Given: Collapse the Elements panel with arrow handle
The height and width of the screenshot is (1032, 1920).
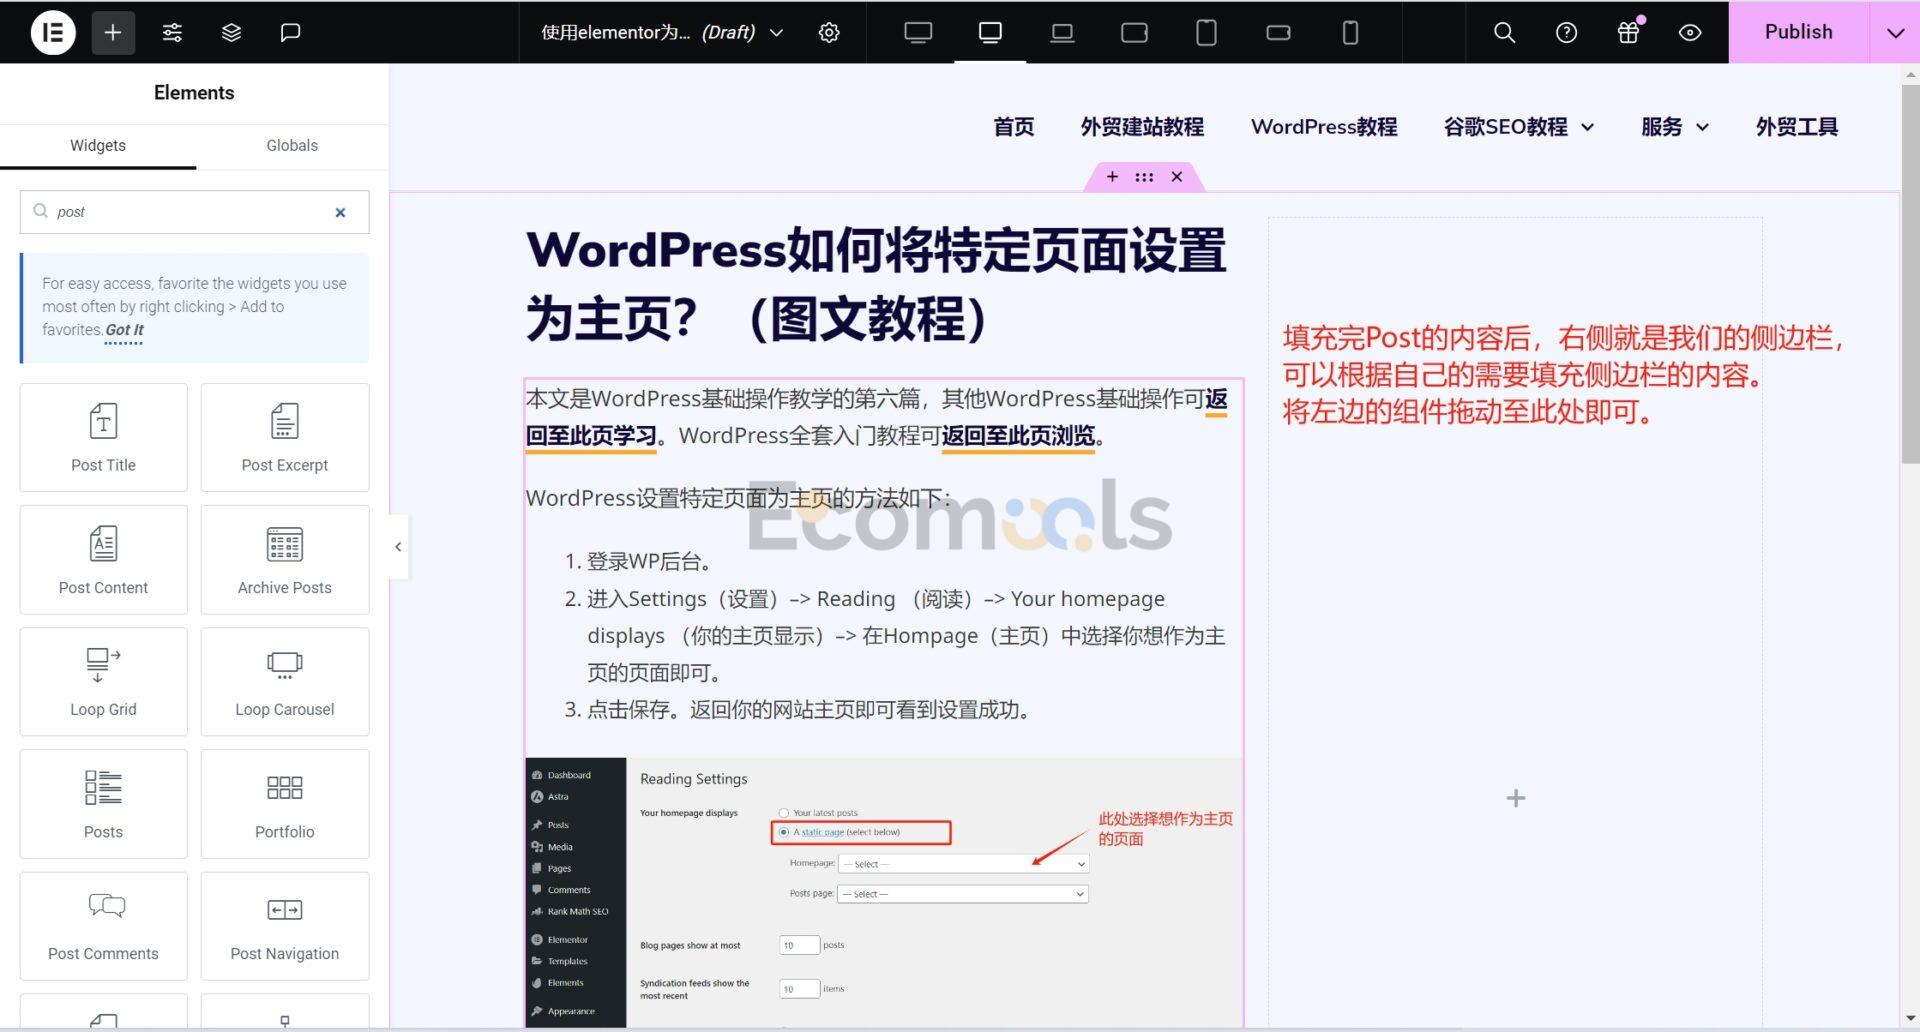Looking at the screenshot, I should pos(398,547).
